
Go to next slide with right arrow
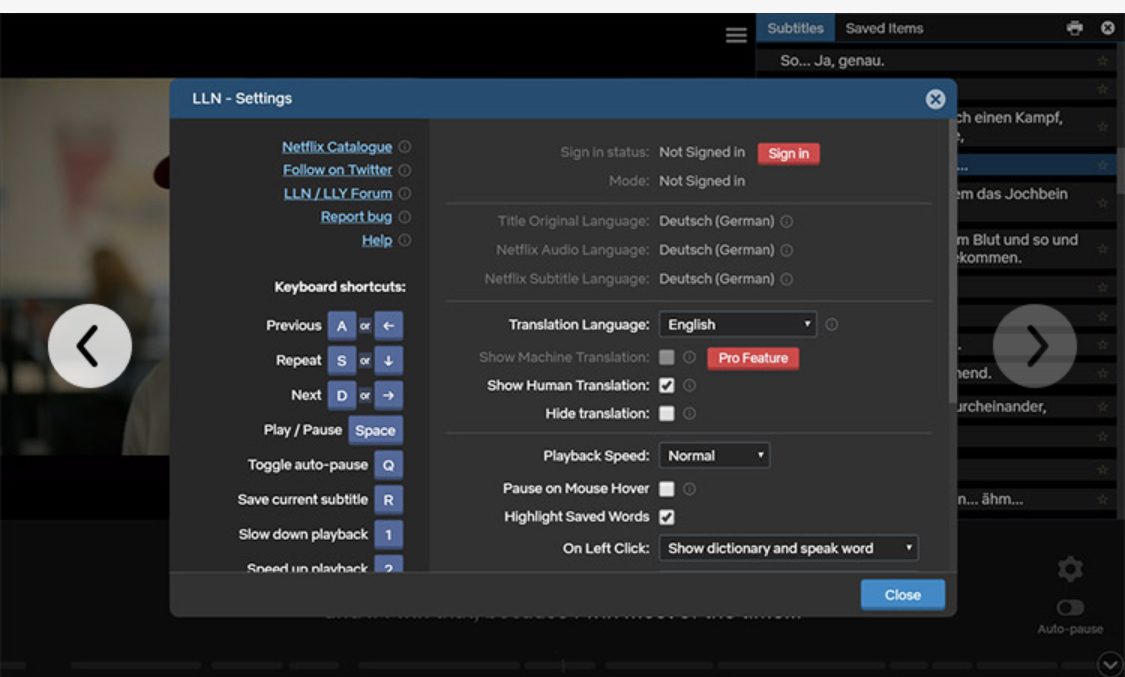(1035, 346)
